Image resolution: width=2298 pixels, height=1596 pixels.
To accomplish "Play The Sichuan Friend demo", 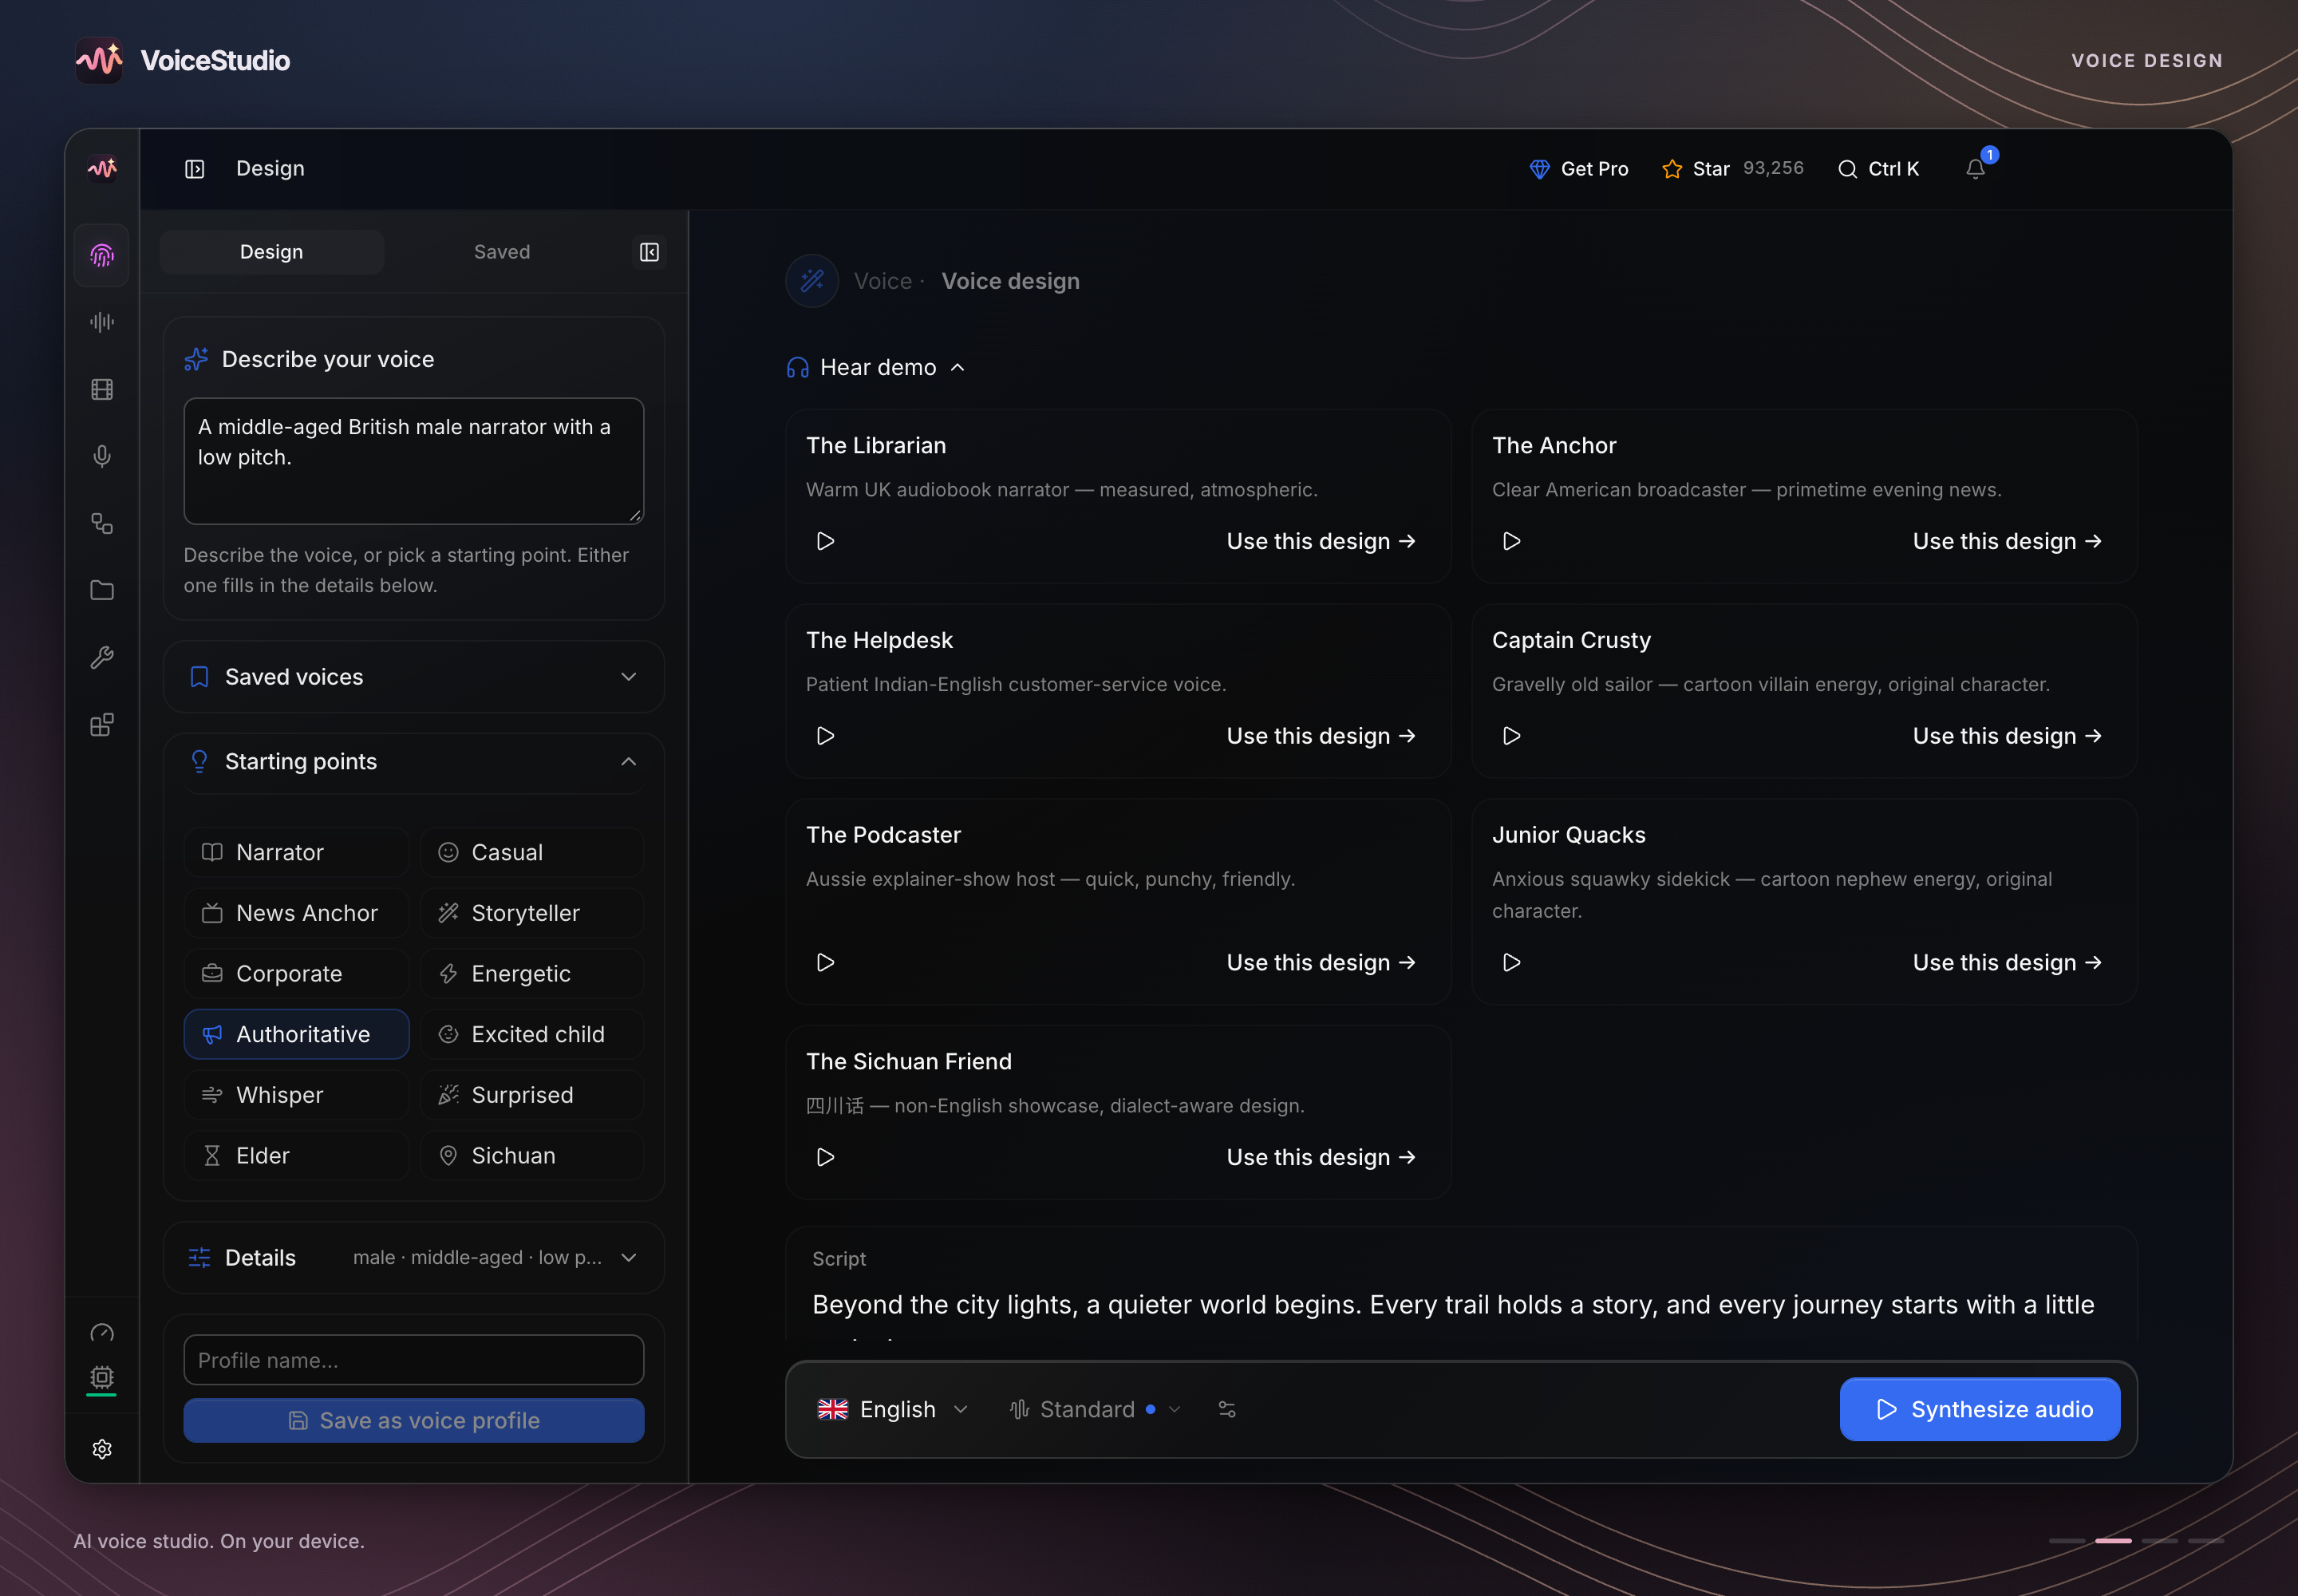I will [x=825, y=1157].
